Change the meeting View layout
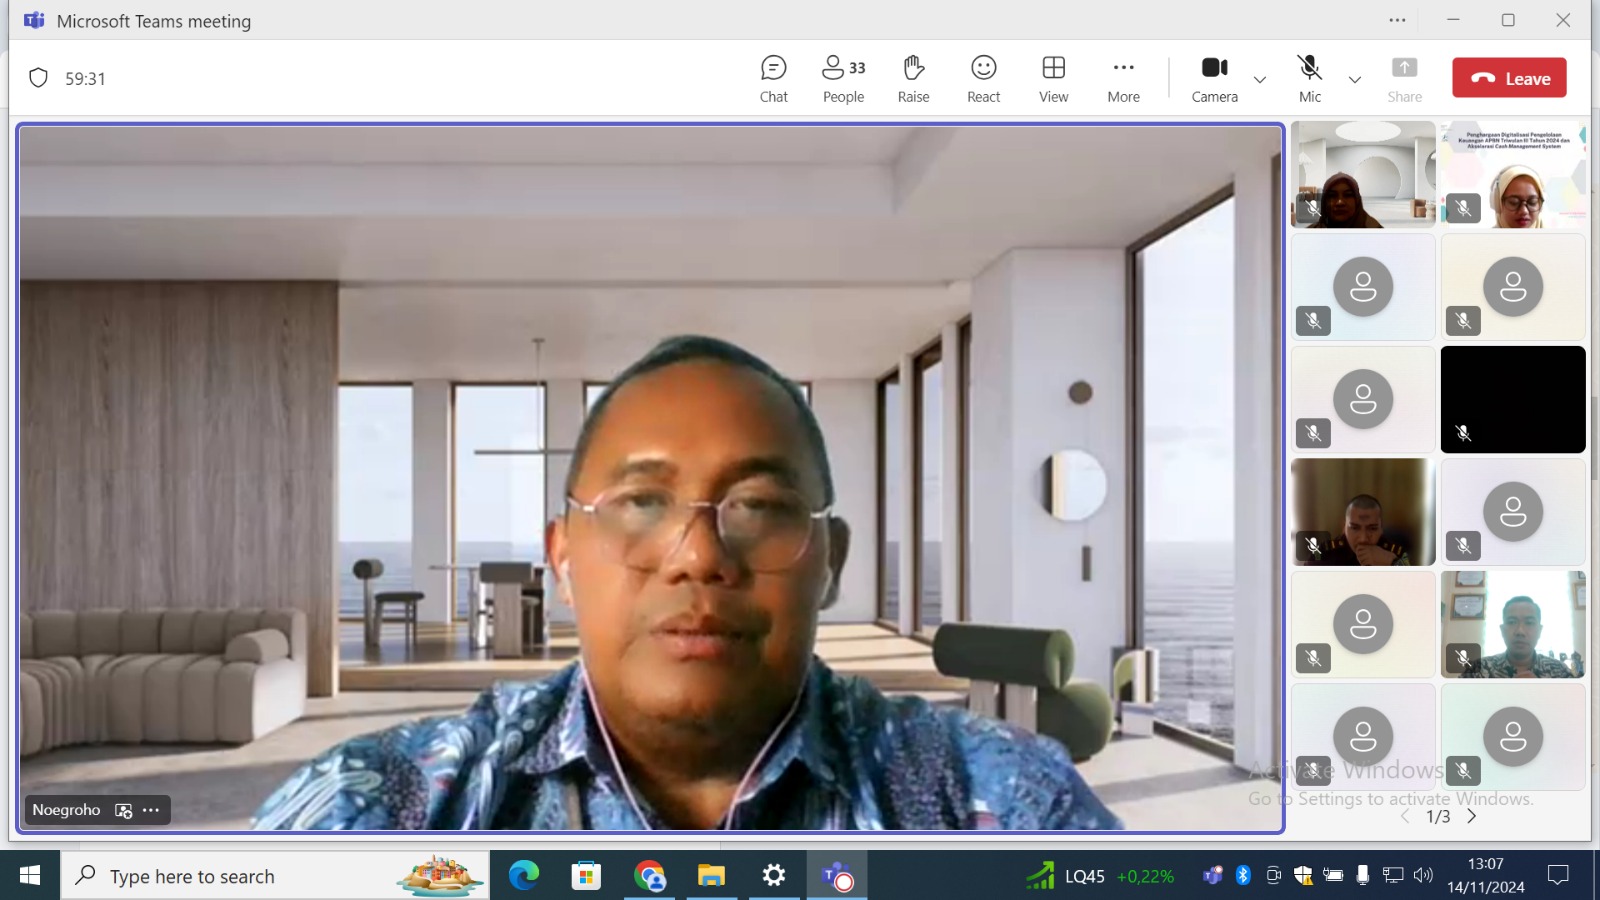This screenshot has height=900, width=1600. point(1054,79)
